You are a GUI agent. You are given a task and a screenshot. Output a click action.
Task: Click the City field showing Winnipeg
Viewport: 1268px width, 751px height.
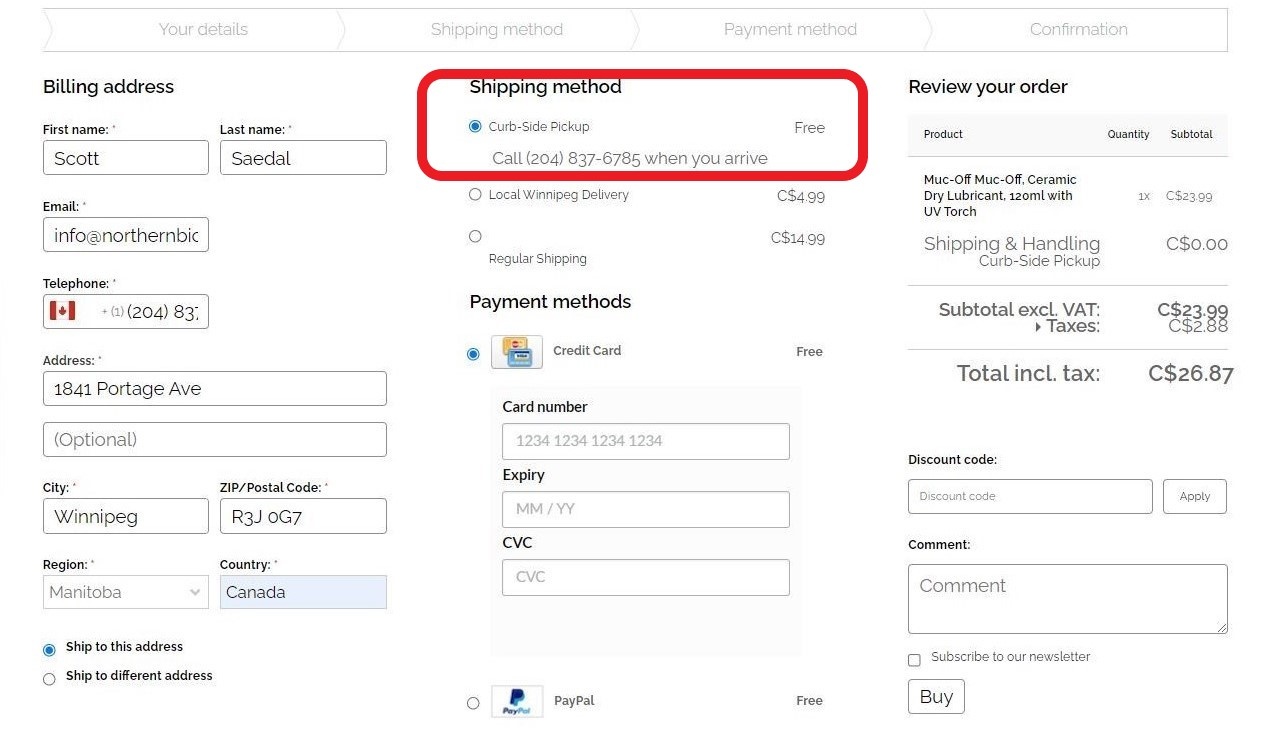tap(126, 516)
